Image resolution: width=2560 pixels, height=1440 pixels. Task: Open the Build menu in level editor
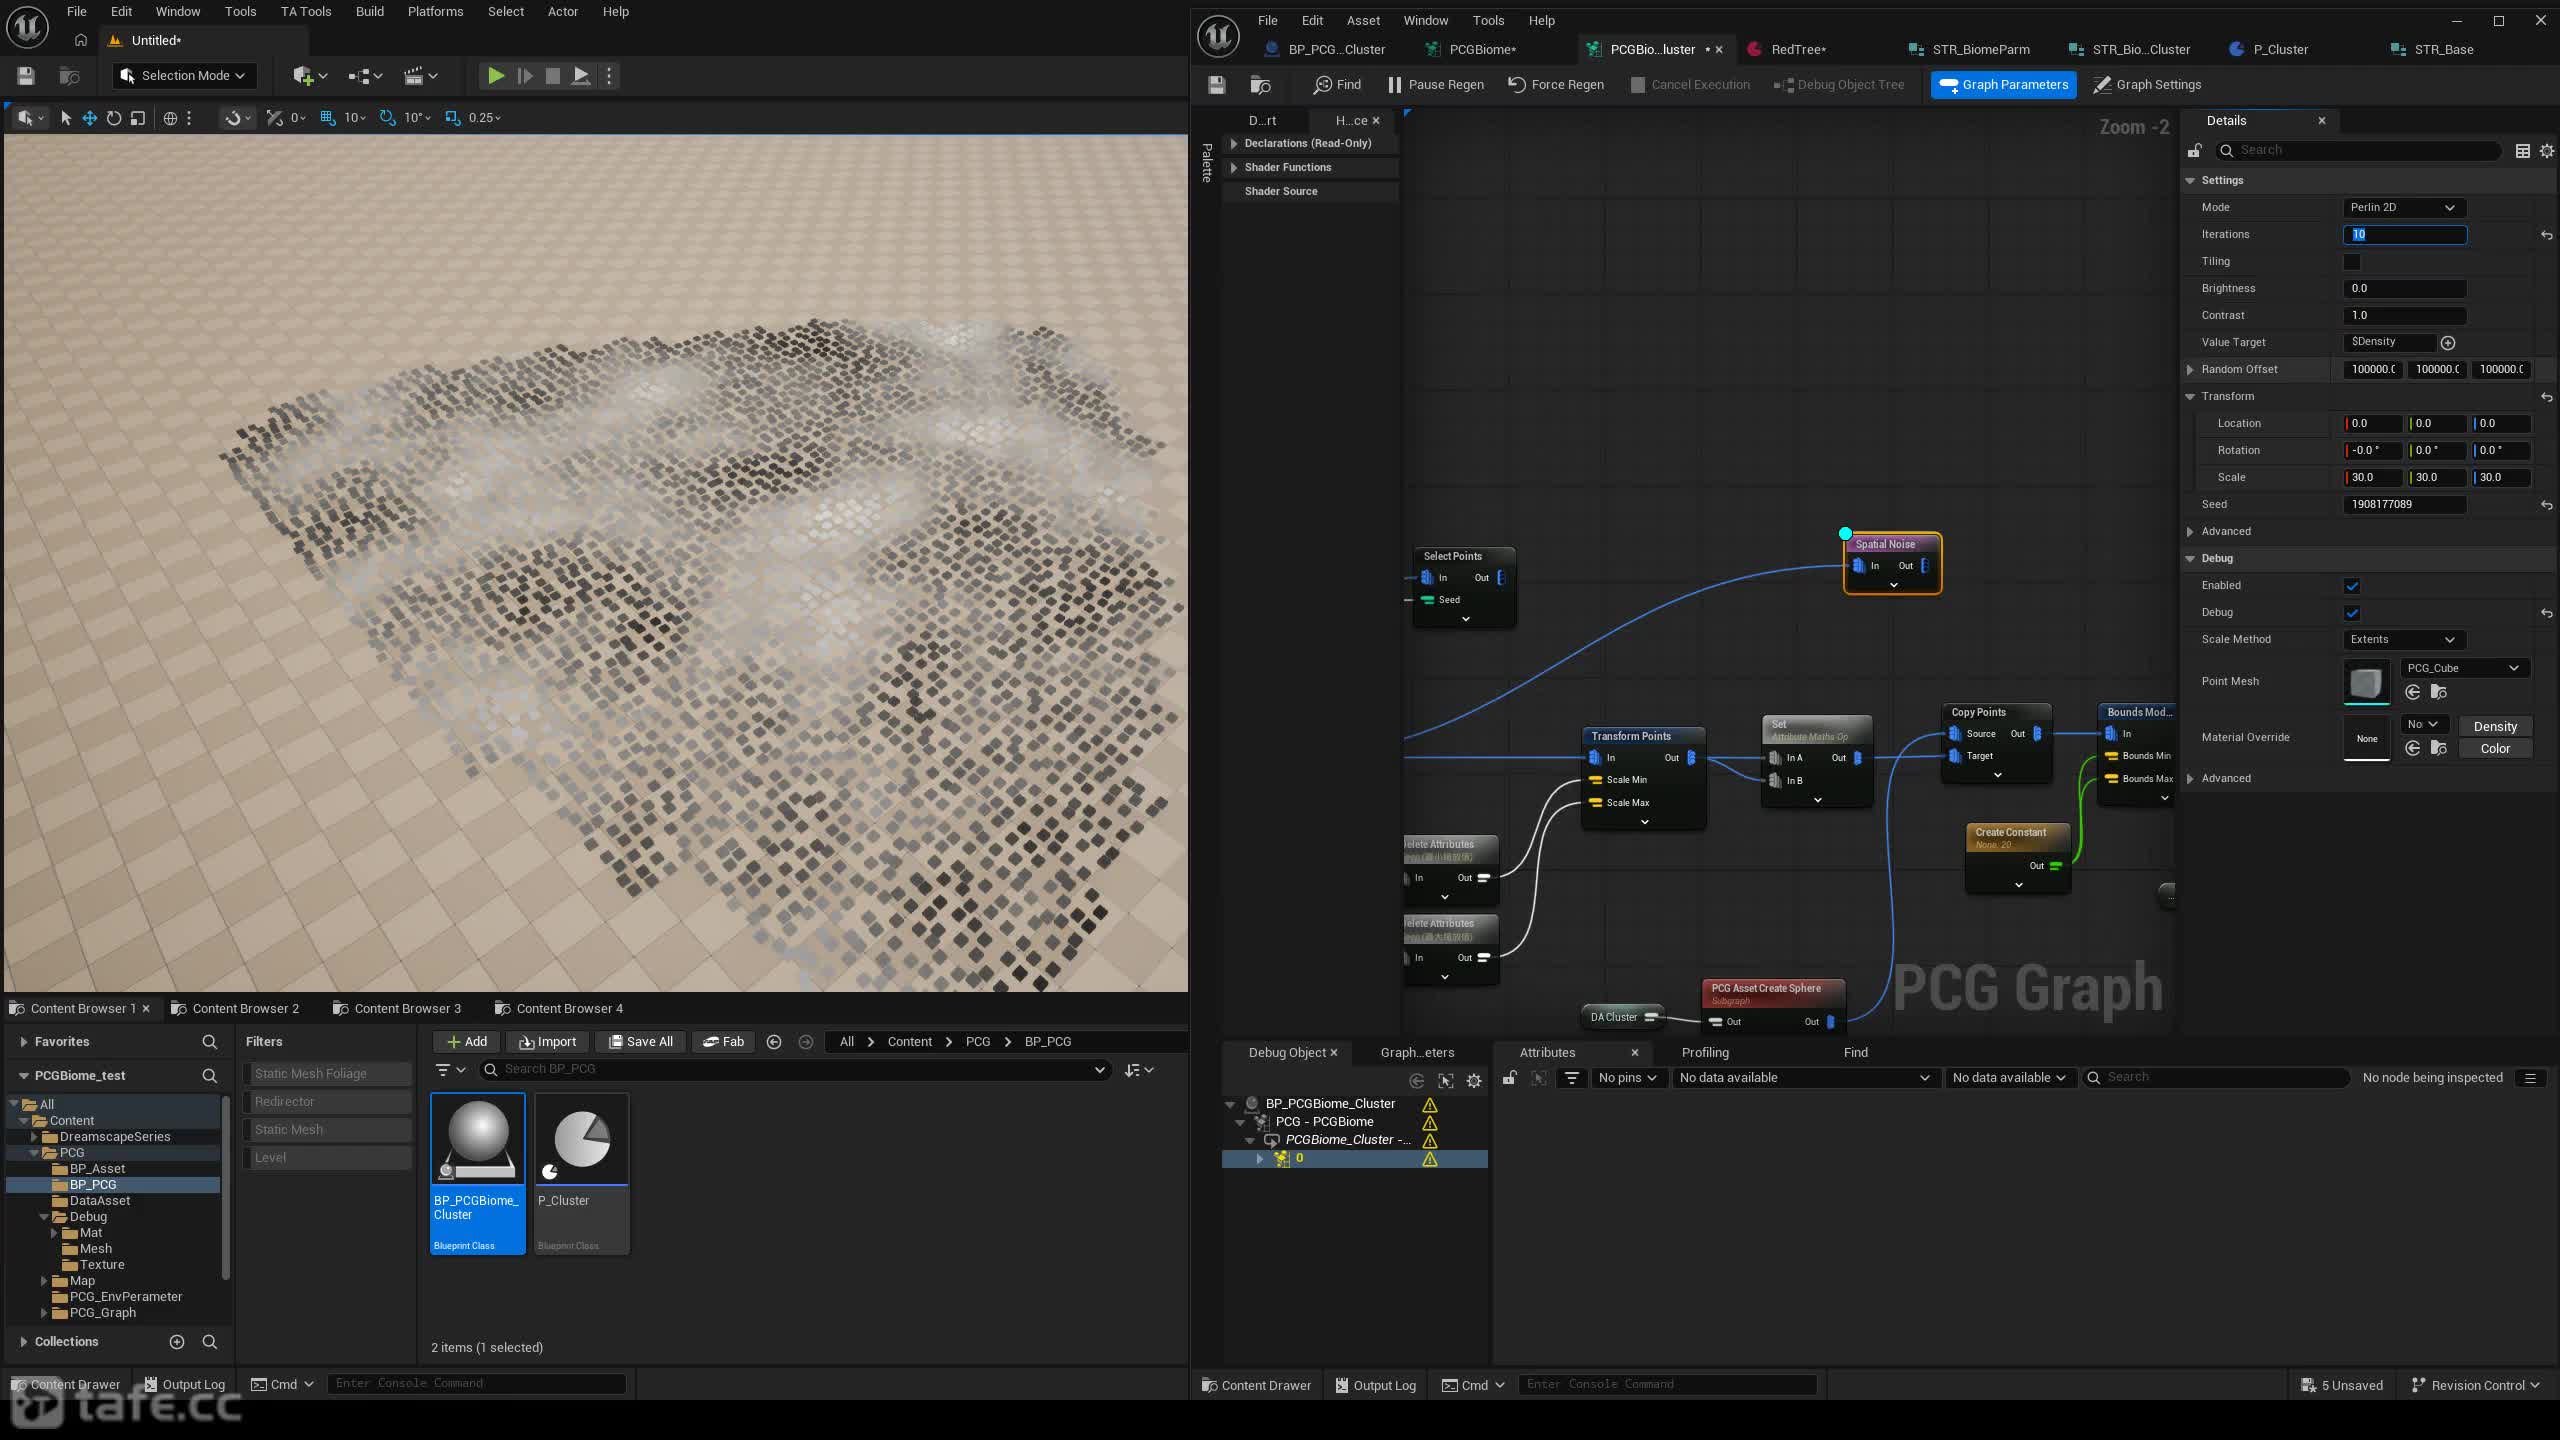click(x=370, y=12)
